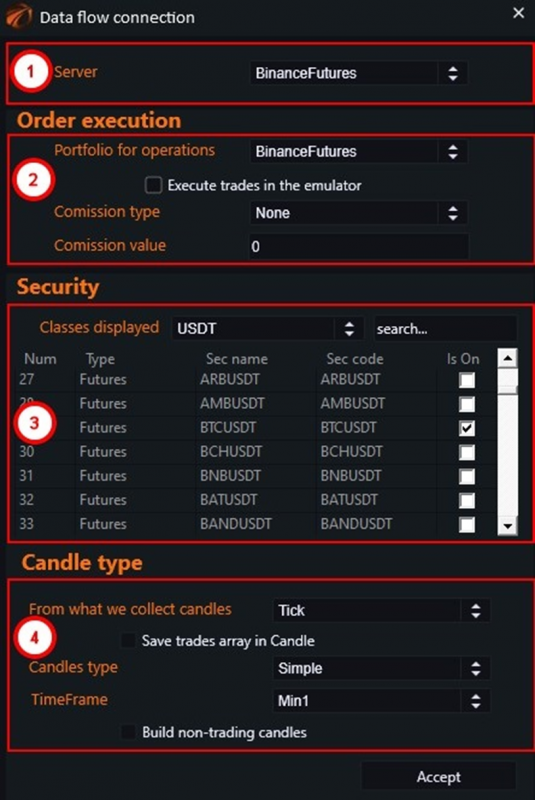Uncheck Is On for BTCUSDT
Viewport: 535px width, 800px height.
pyautogui.click(x=467, y=428)
